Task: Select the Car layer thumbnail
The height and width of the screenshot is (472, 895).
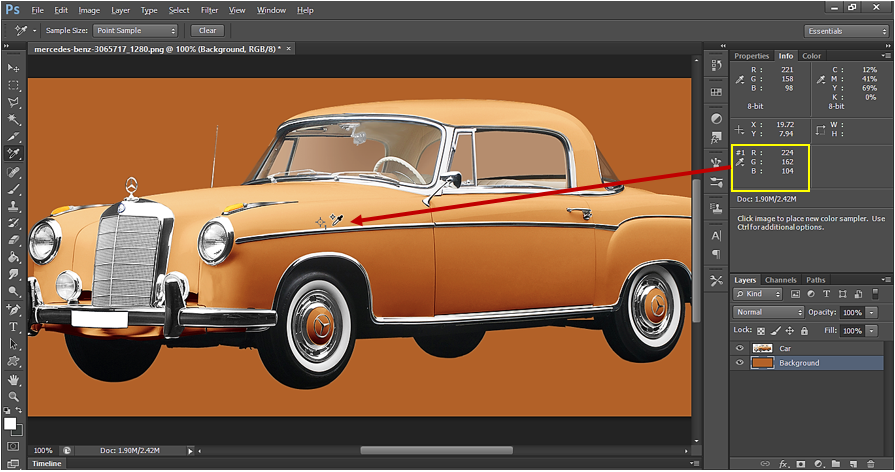Action: 761,348
